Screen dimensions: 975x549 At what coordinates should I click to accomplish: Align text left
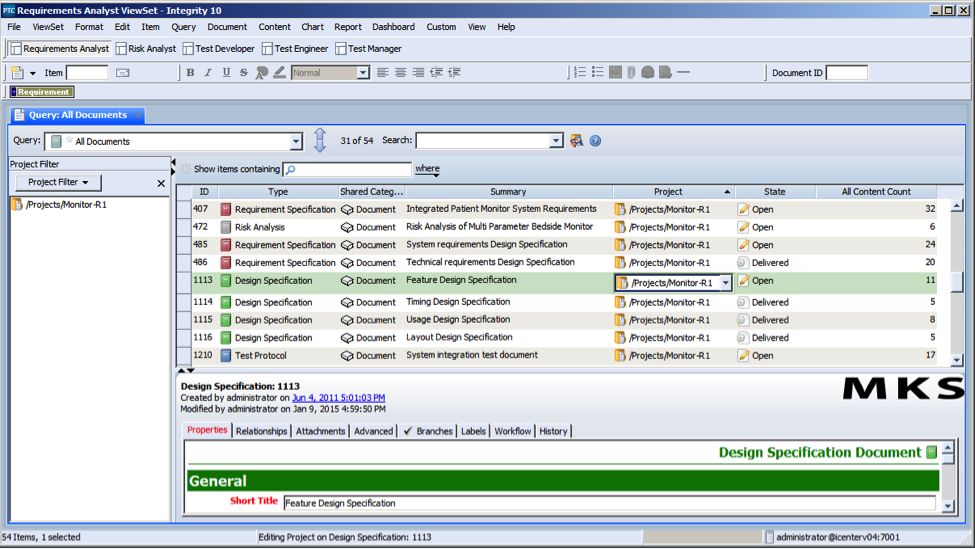(382, 73)
